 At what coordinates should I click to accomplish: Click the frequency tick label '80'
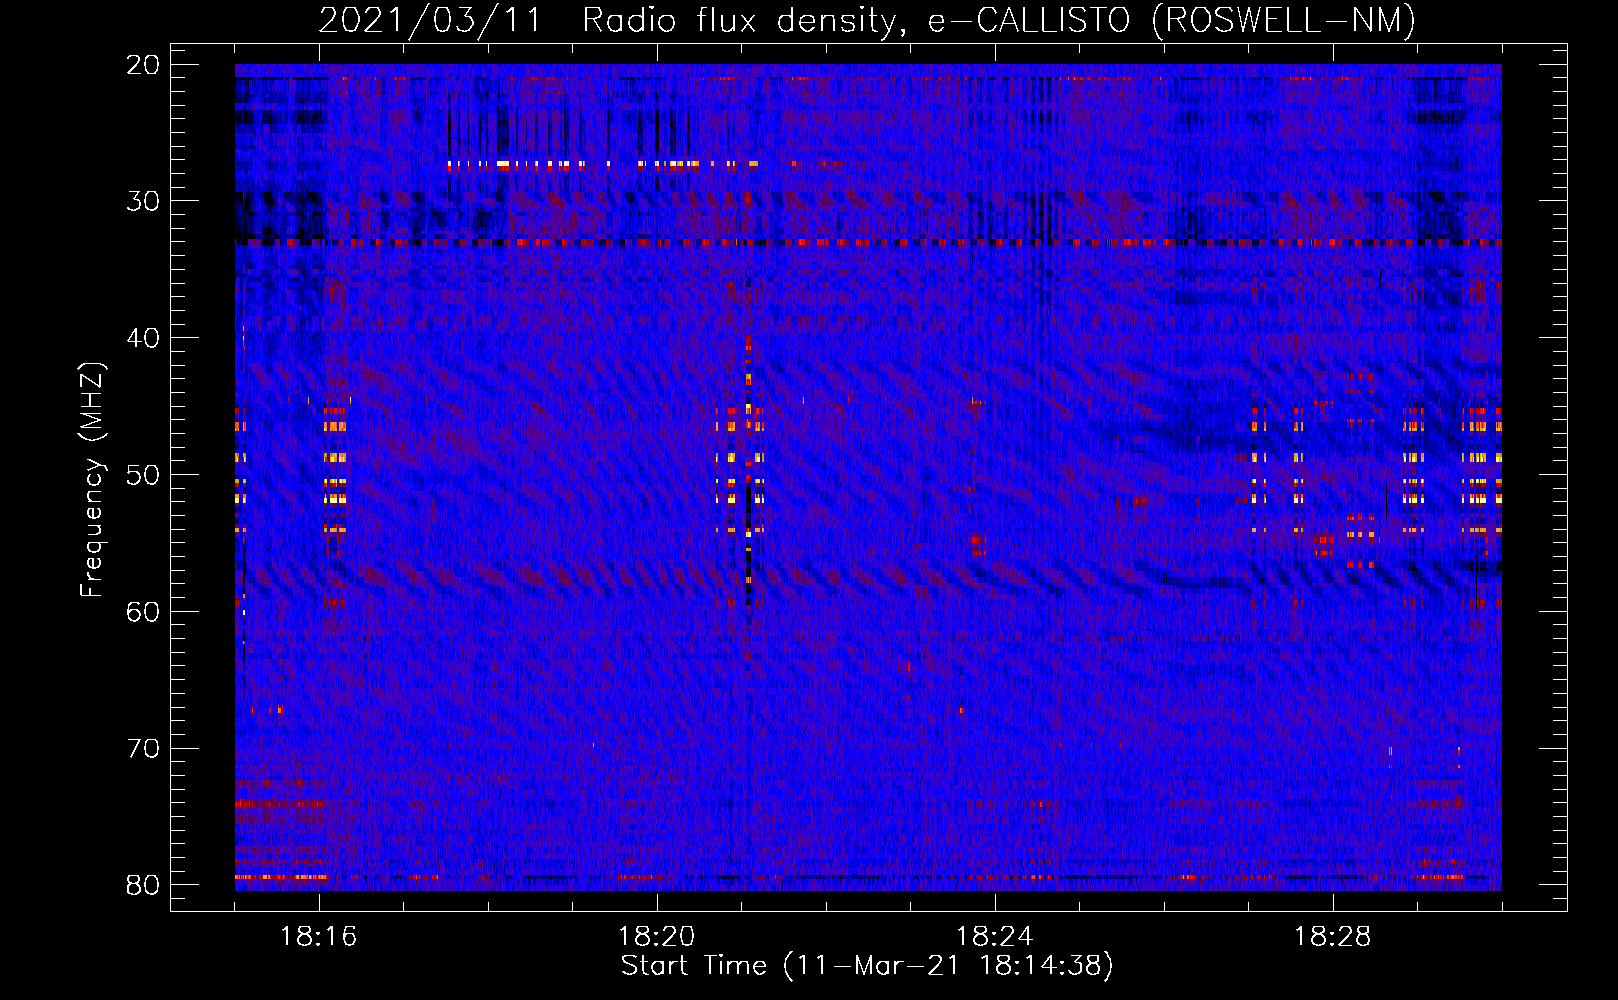[143, 886]
